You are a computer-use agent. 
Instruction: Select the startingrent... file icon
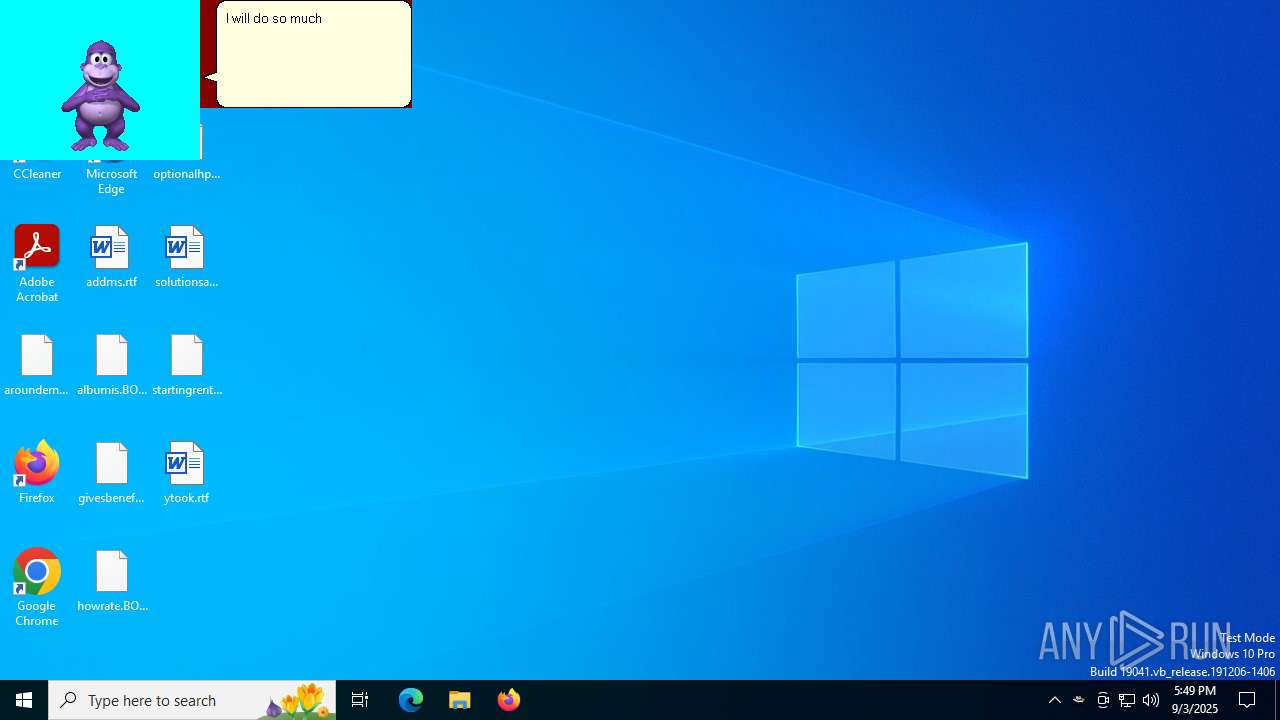point(187,365)
